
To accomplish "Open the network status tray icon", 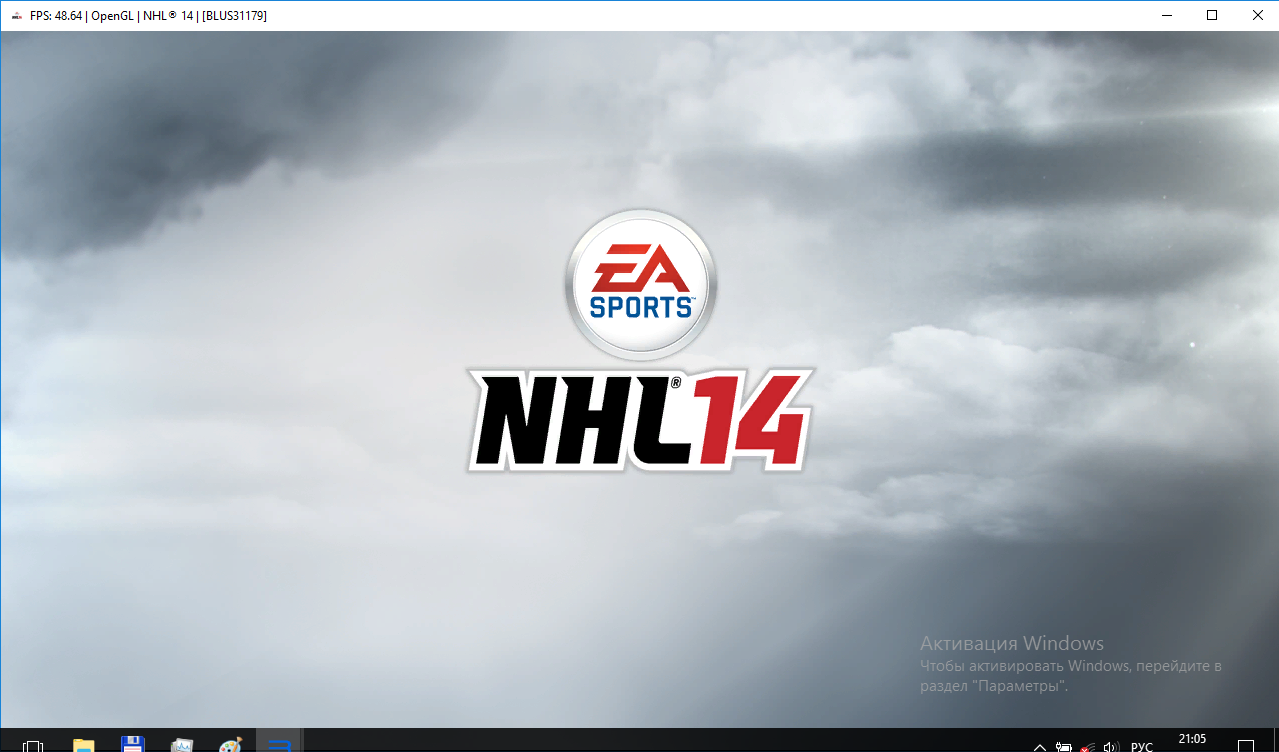I will coord(1088,746).
